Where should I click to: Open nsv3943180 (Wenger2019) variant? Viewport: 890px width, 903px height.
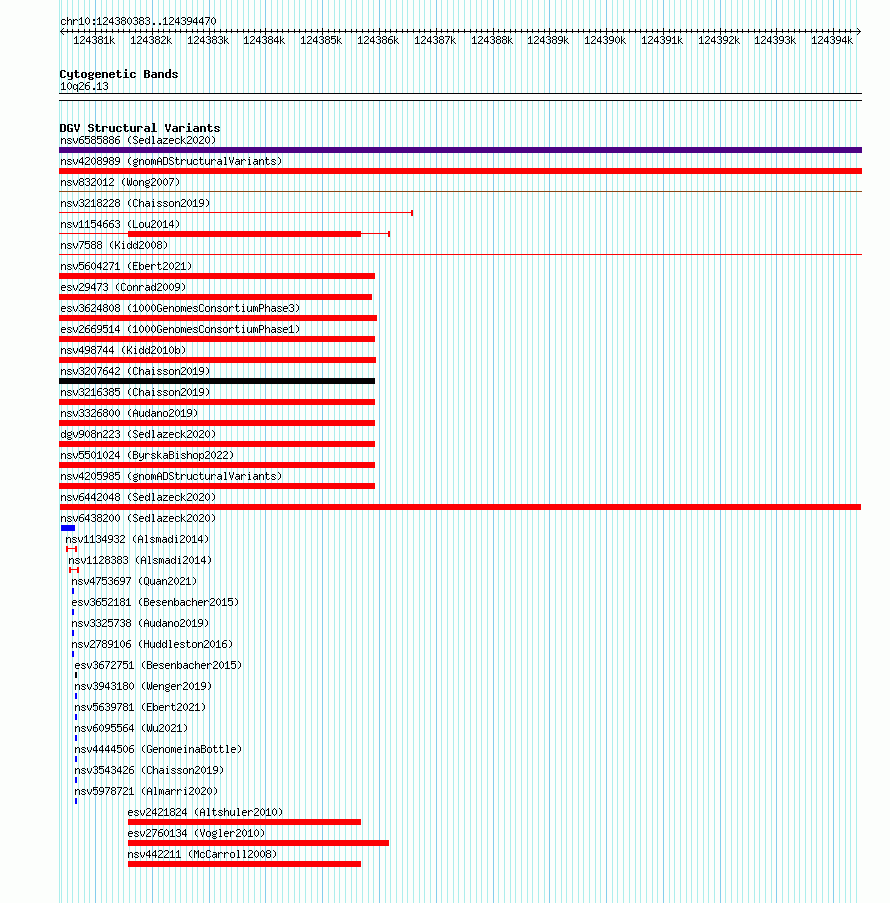(143, 686)
